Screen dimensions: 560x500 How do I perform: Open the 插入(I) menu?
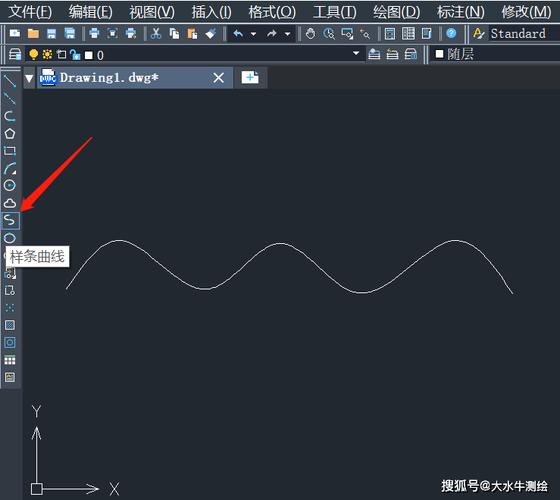click(212, 12)
